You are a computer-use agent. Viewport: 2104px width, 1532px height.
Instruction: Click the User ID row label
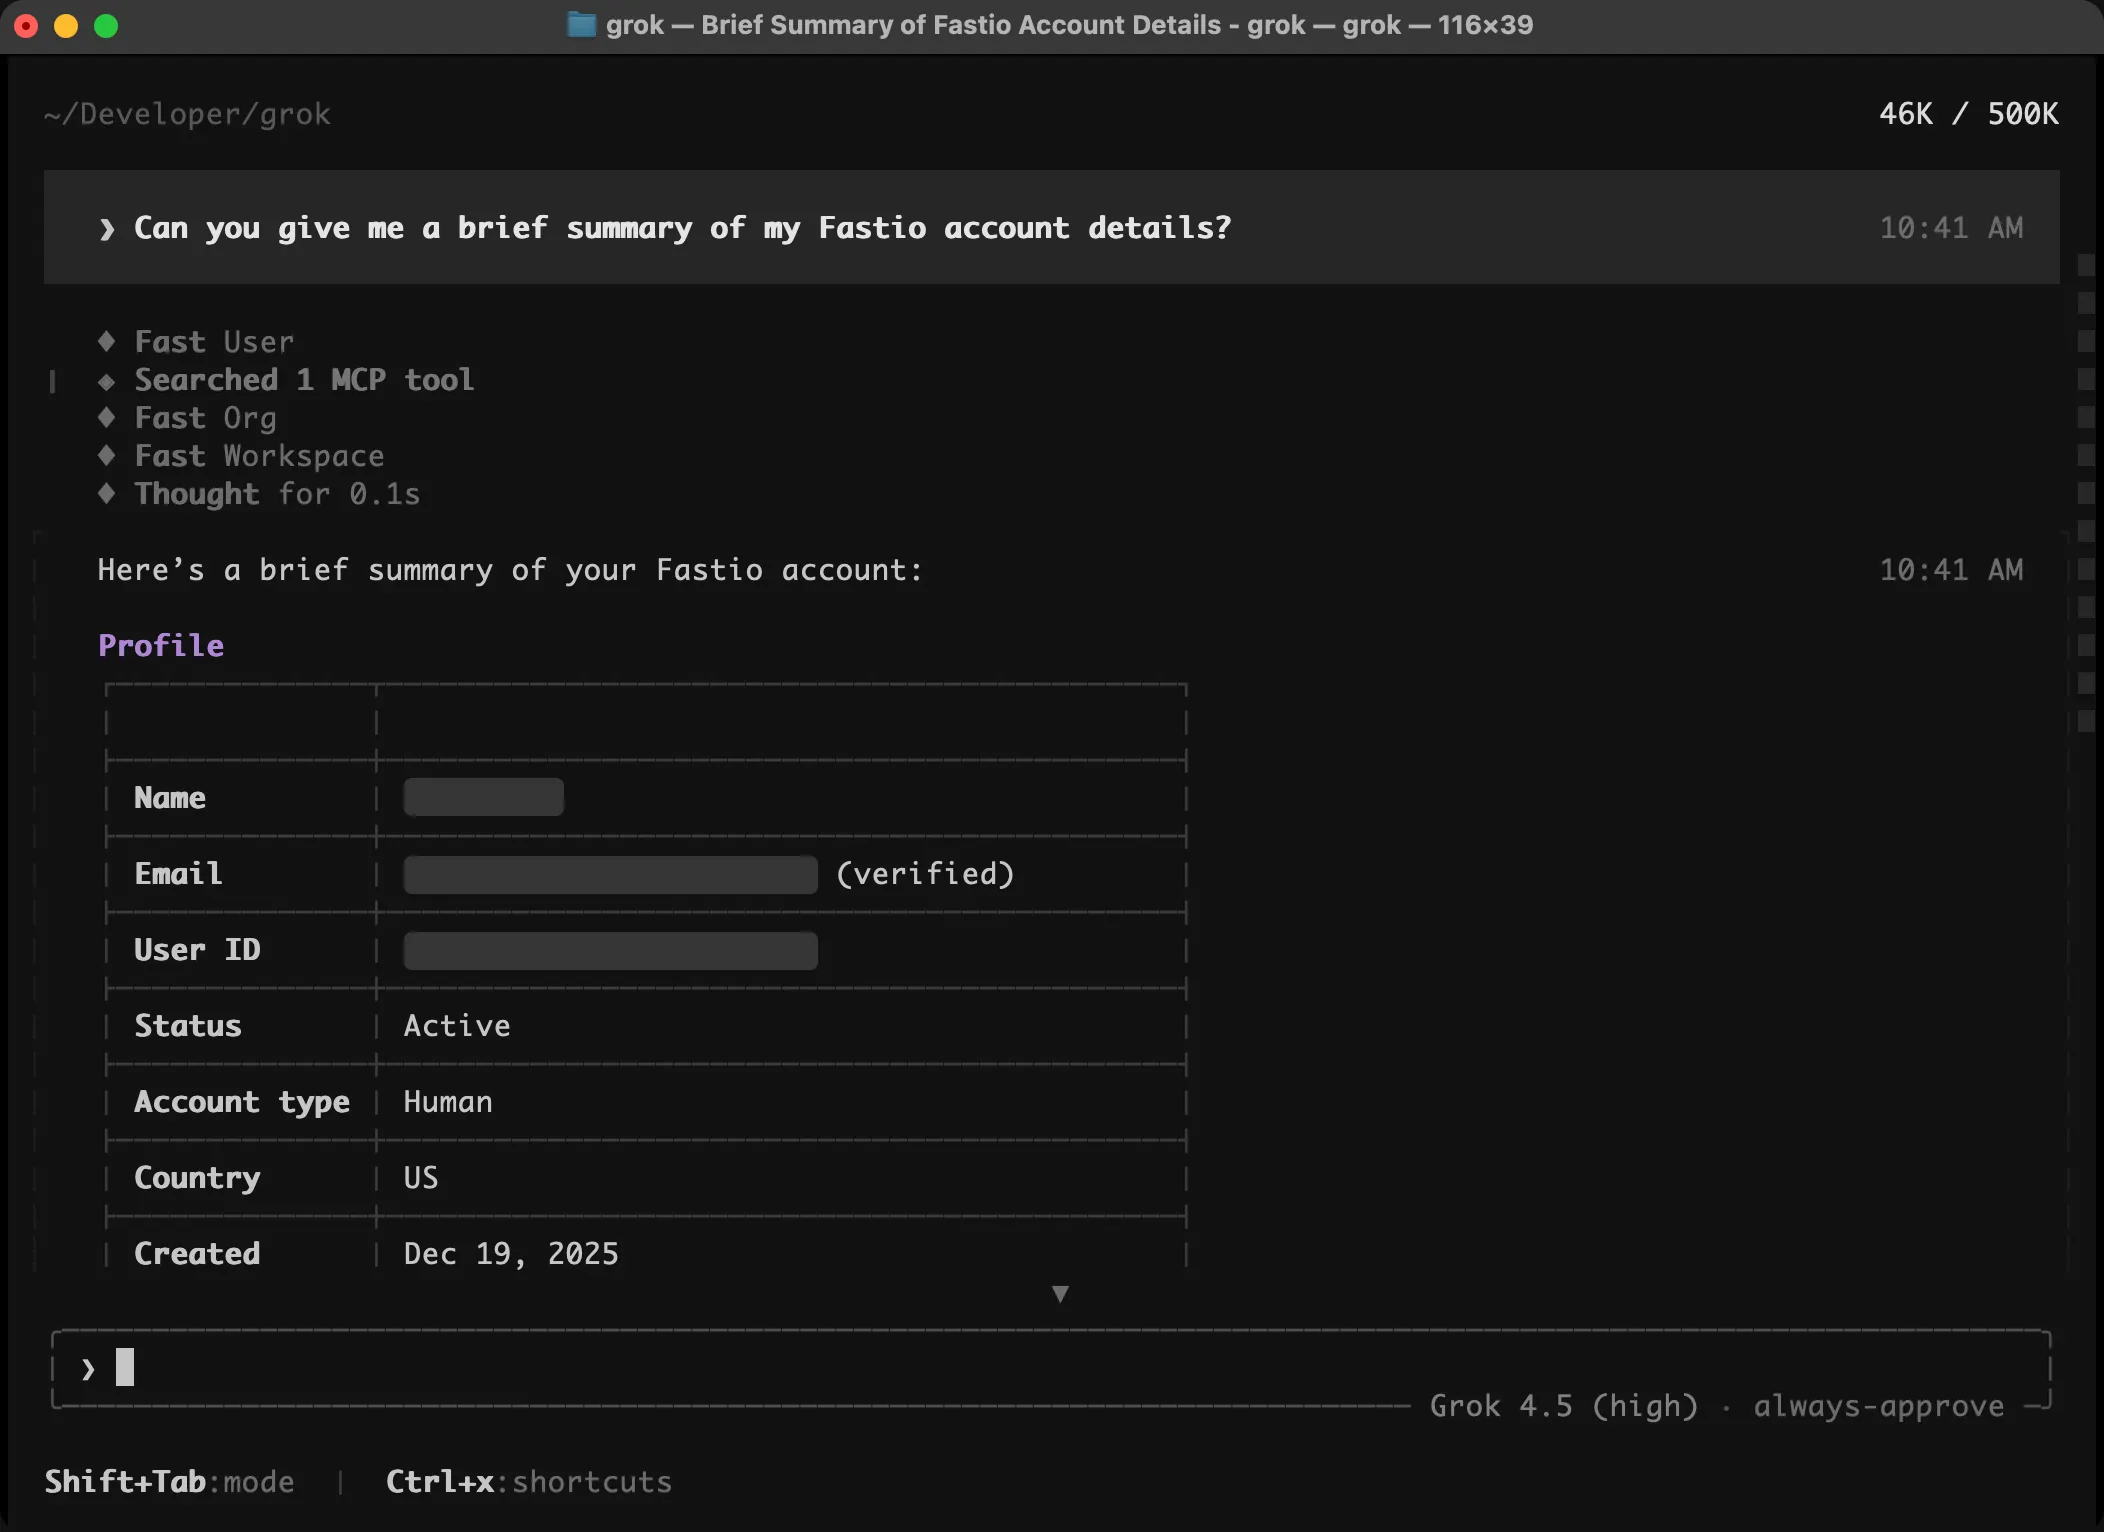click(x=197, y=950)
